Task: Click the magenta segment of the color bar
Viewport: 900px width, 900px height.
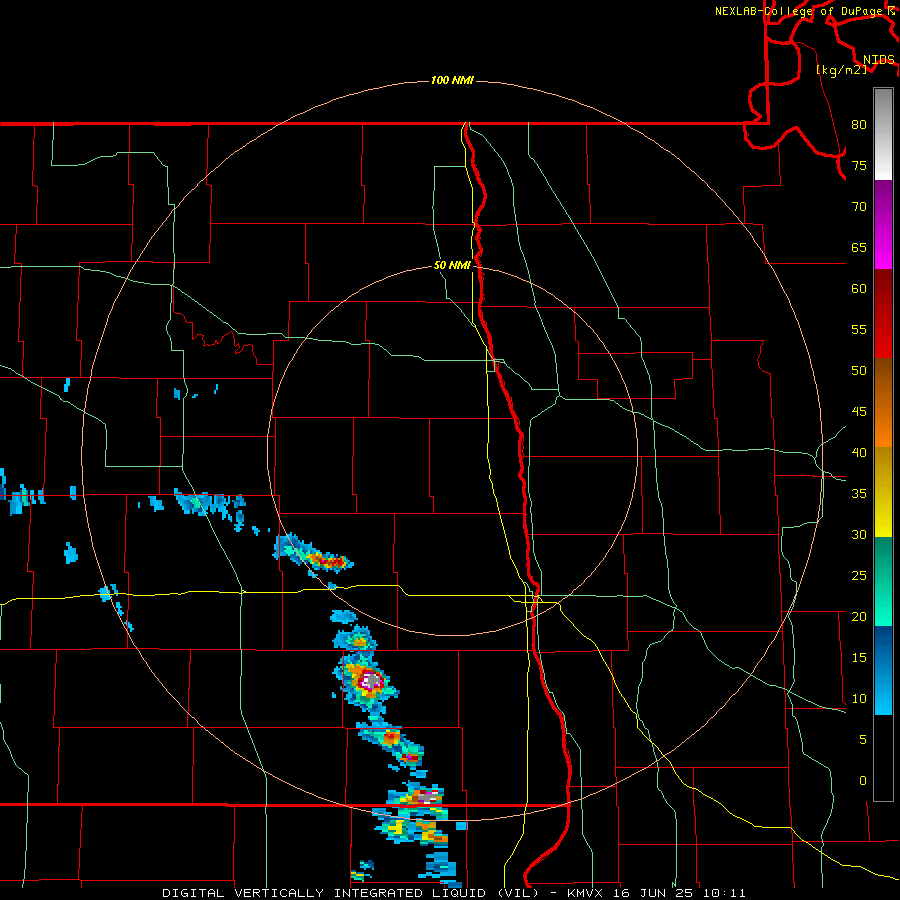Action: tap(883, 225)
